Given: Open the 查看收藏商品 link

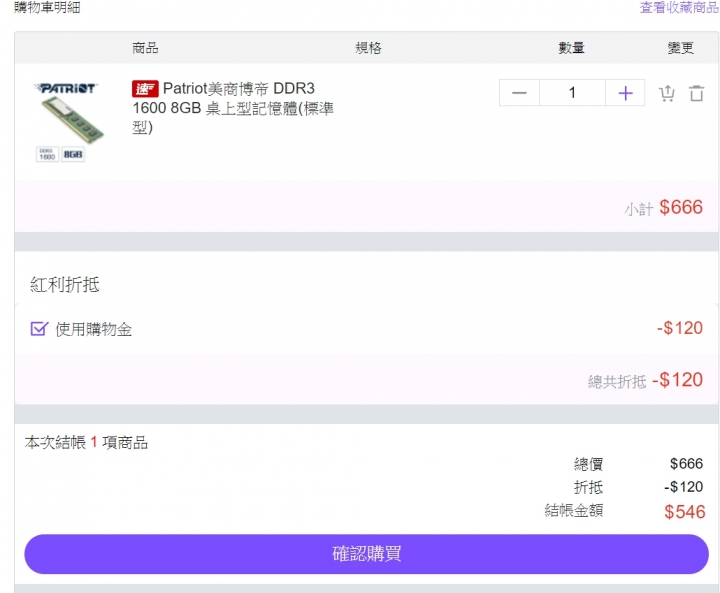Looking at the screenshot, I should pos(679,7).
